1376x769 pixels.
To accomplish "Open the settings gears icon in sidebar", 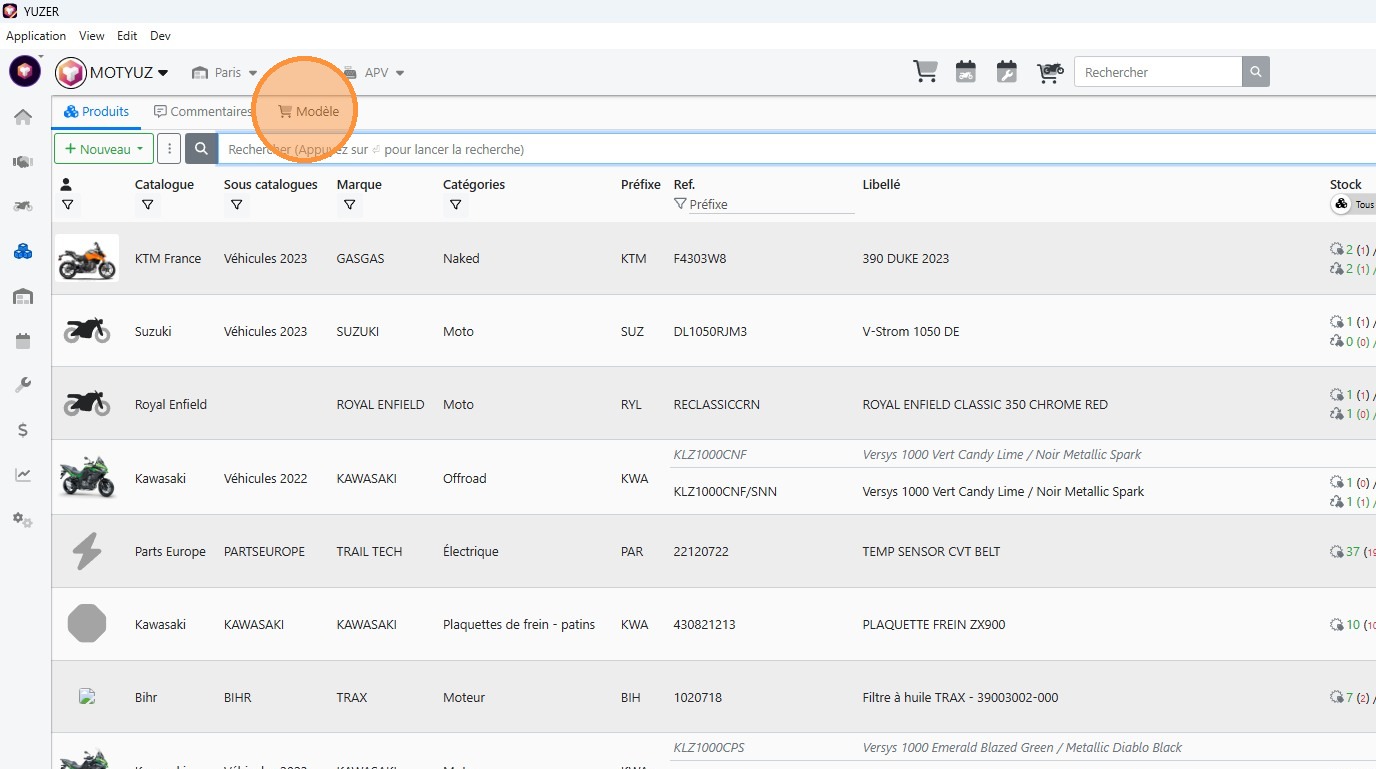I will pos(23,520).
